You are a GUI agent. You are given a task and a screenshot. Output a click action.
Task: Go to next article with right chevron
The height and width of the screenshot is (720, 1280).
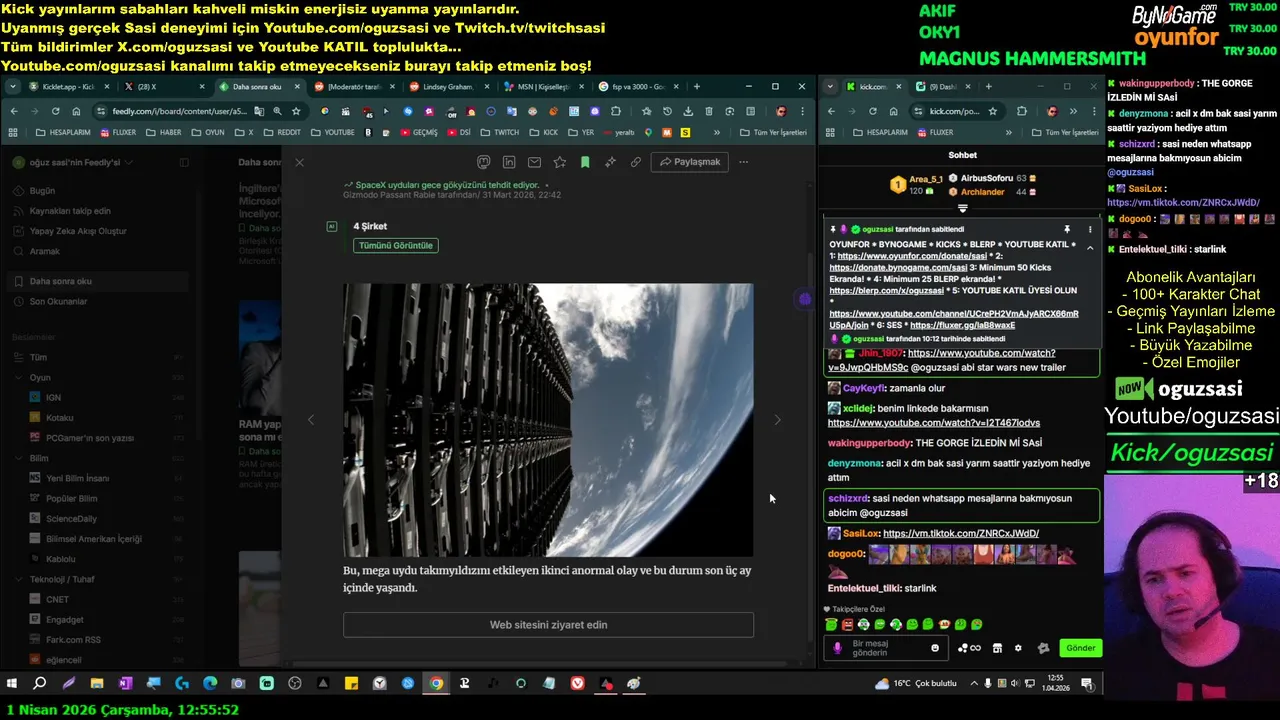tap(777, 420)
